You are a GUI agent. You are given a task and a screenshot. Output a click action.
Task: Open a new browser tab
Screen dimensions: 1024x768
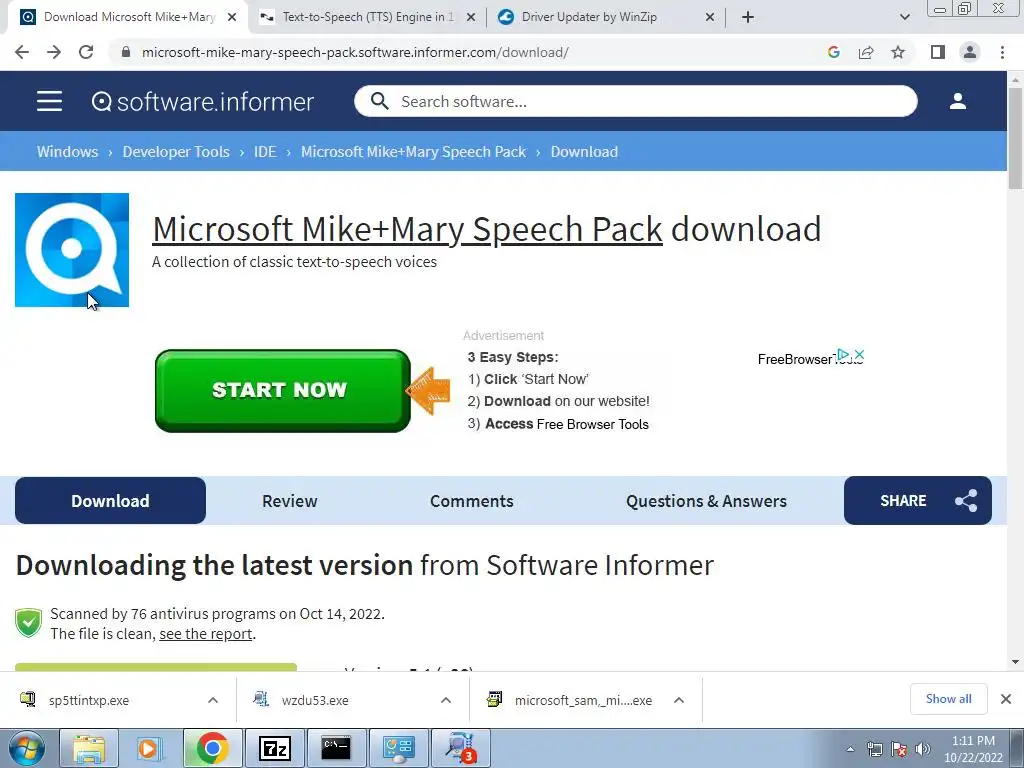(748, 17)
